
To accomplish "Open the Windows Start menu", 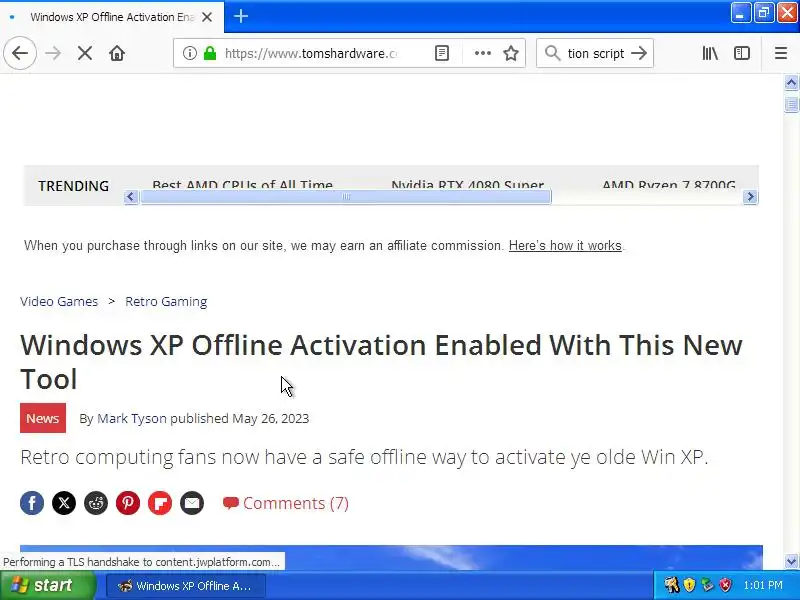I will pyautogui.click(x=47, y=585).
